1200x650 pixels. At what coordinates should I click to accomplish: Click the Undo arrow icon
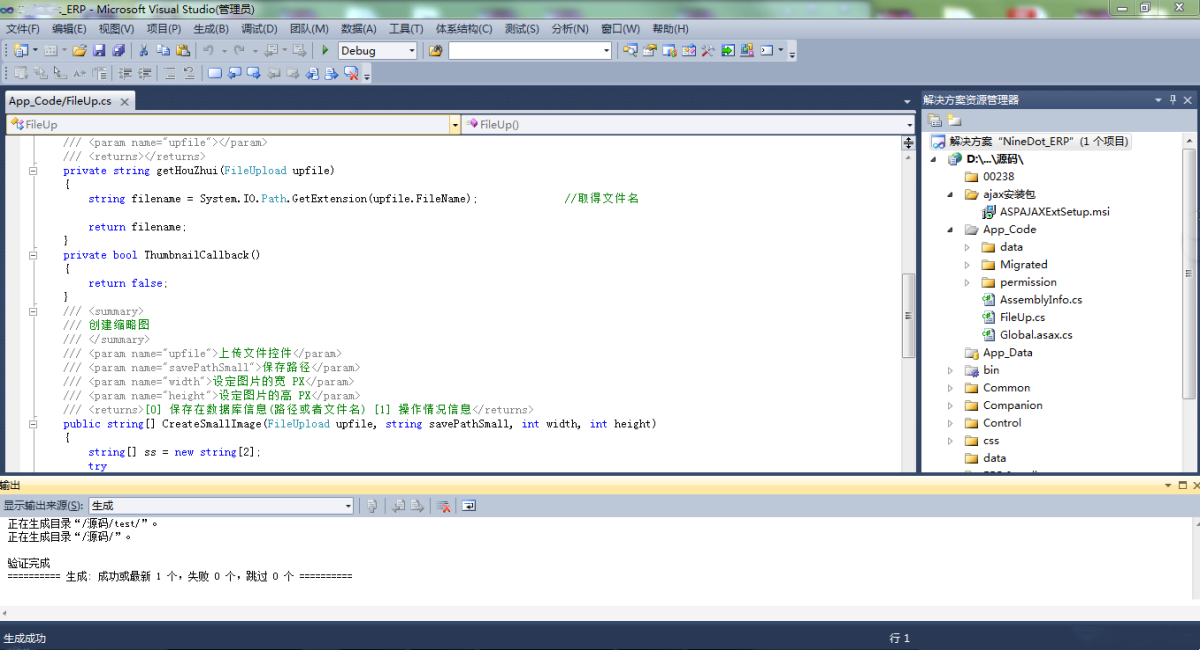(x=208, y=50)
